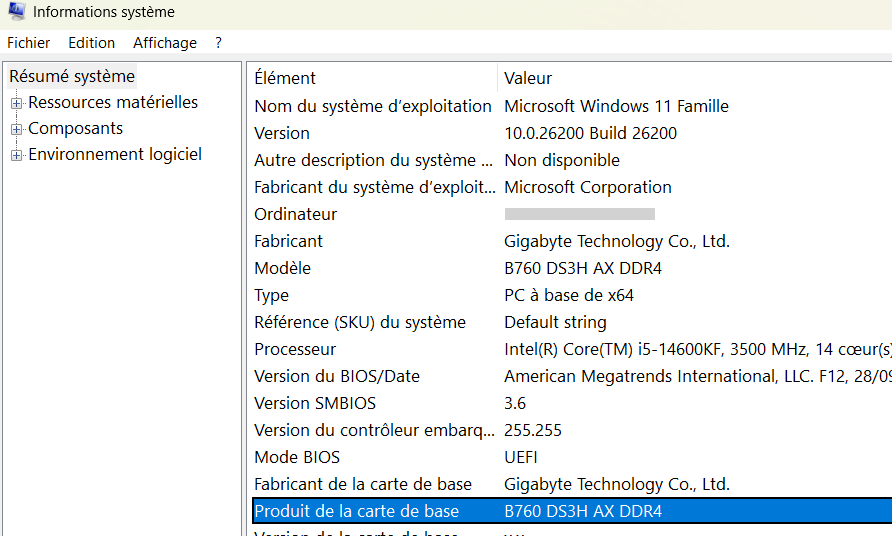
Task: Open the Edition menu
Action: pos(92,43)
